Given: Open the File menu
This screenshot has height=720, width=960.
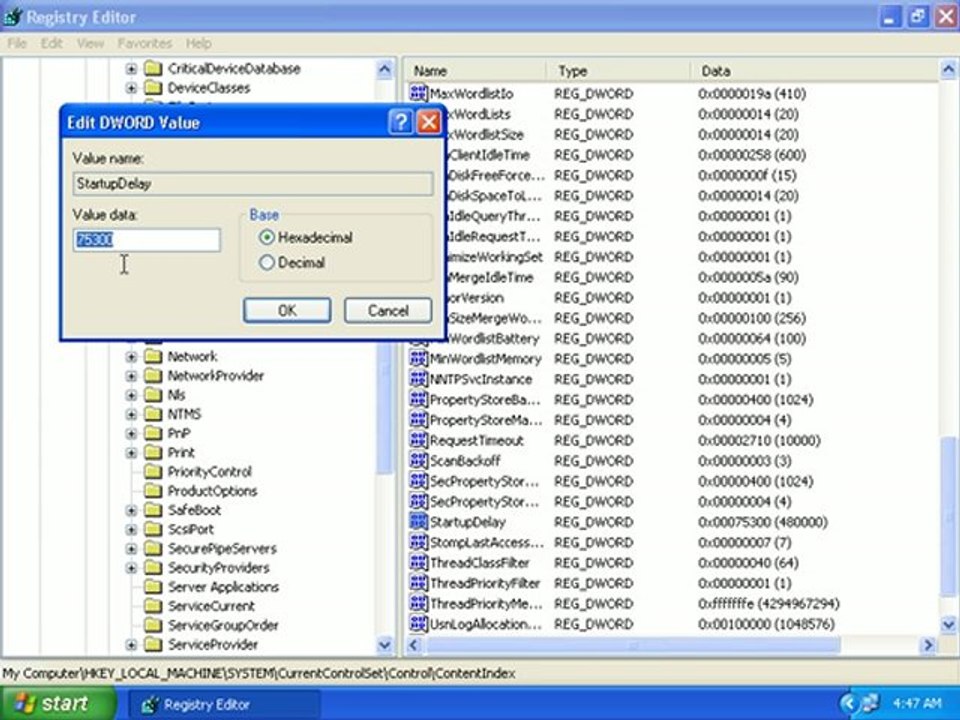Looking at the screenshot, I should (17, 43).
